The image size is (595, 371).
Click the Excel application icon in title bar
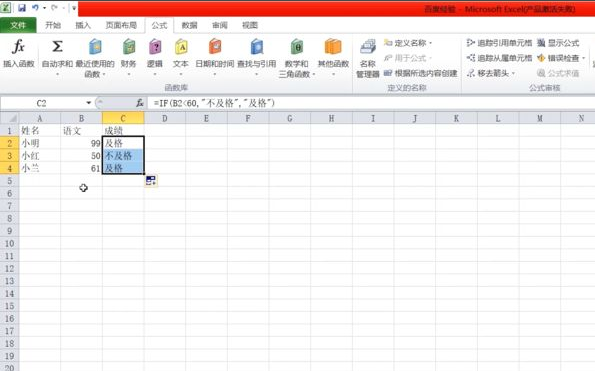6,8
